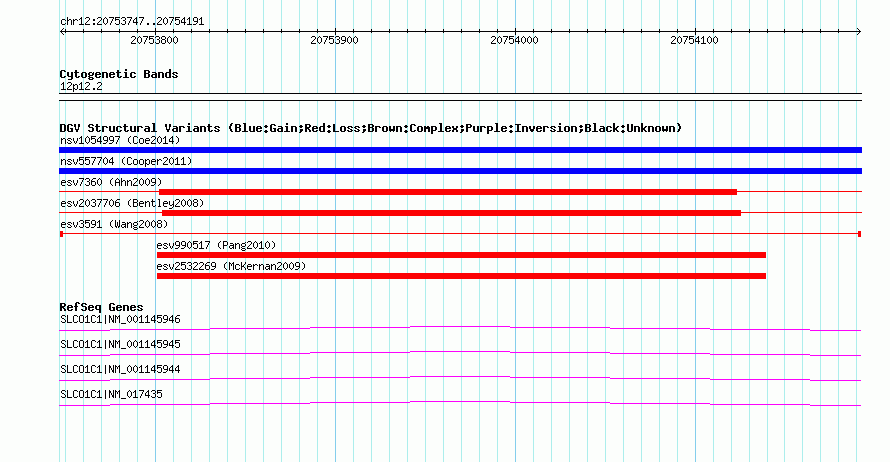Click ruler position 20753800
890x462 pixels.
point(154,40)
